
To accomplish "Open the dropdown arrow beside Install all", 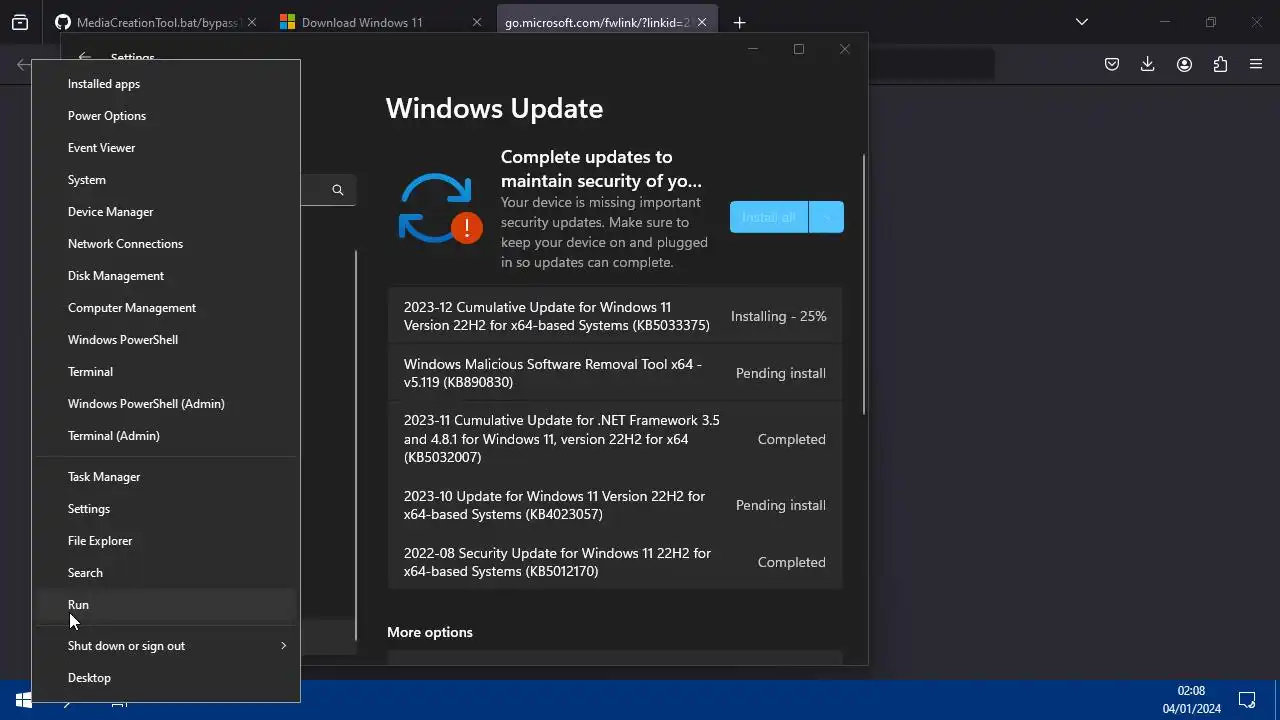I will click(x=826, y=217).
